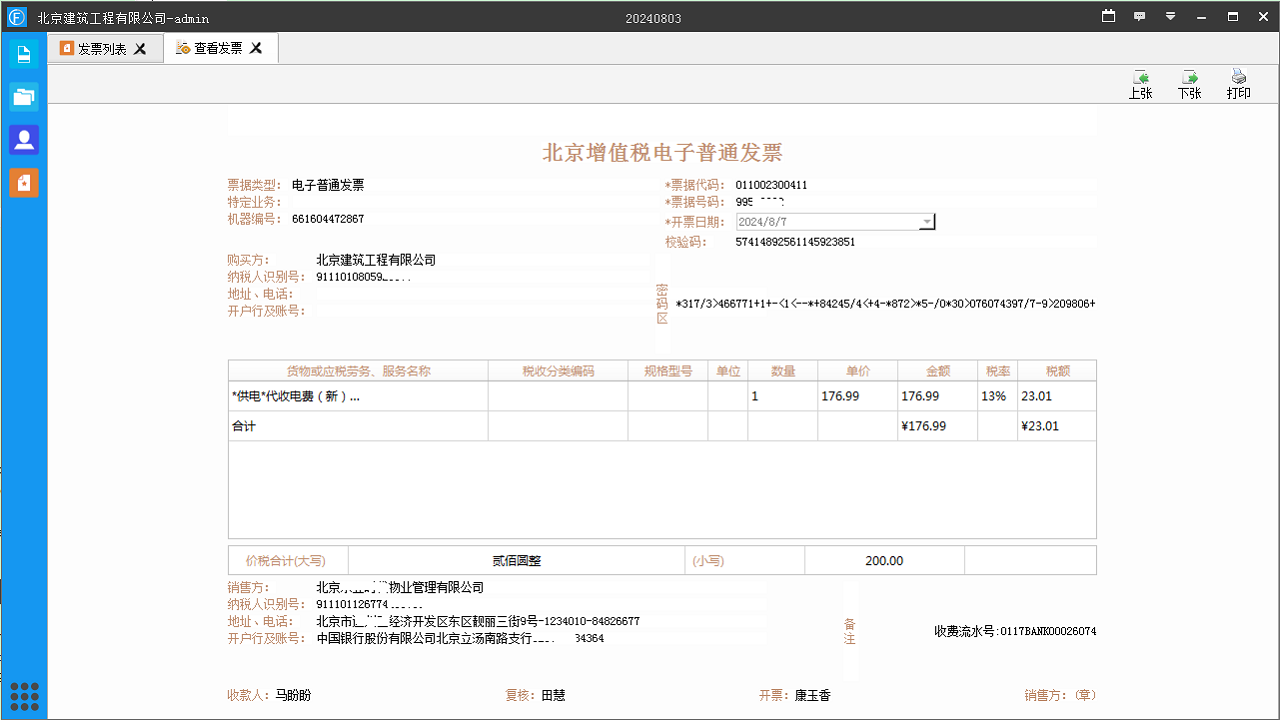Image resolution: width=1280 pixels, height=720 pixels.
Task: Click the 复核 name 田慧
Action: pos(553,695)
